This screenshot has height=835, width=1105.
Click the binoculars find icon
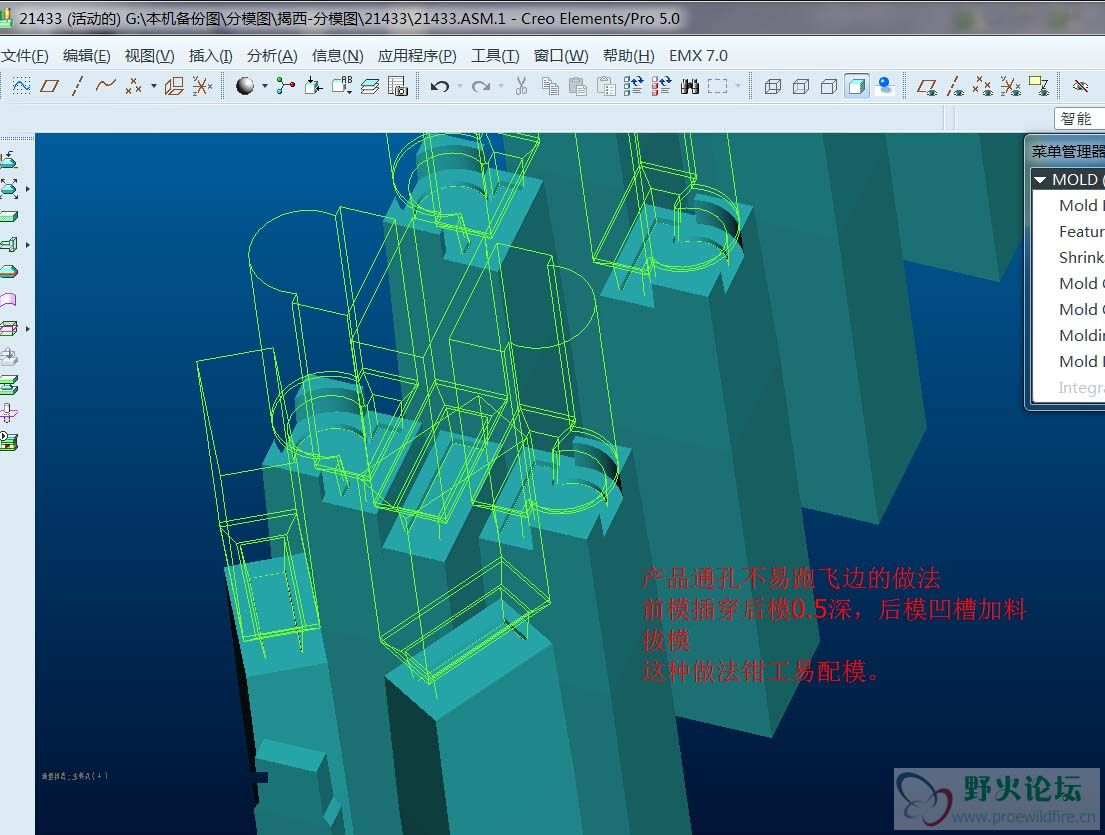tap(690, 86)
